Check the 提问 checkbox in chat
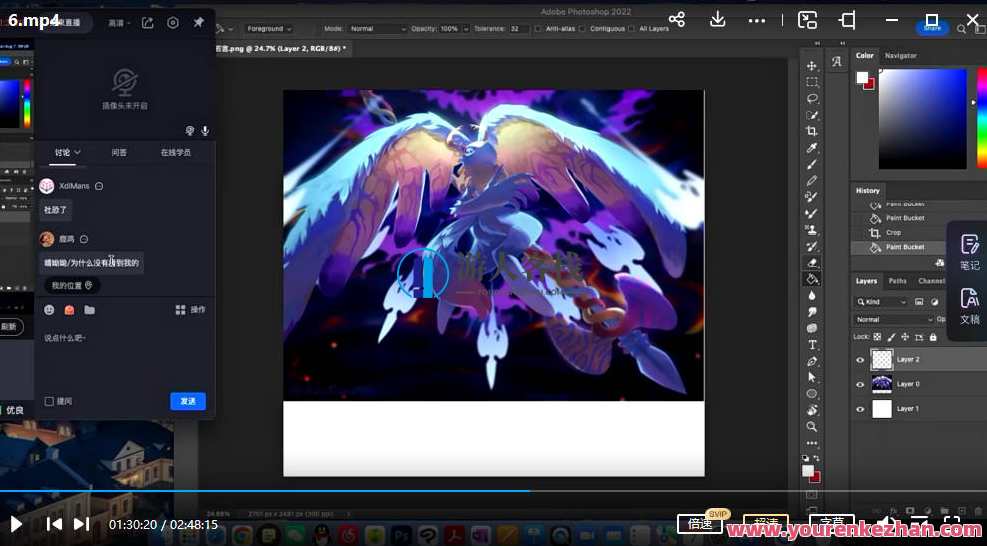 click(x=49, y=401)
